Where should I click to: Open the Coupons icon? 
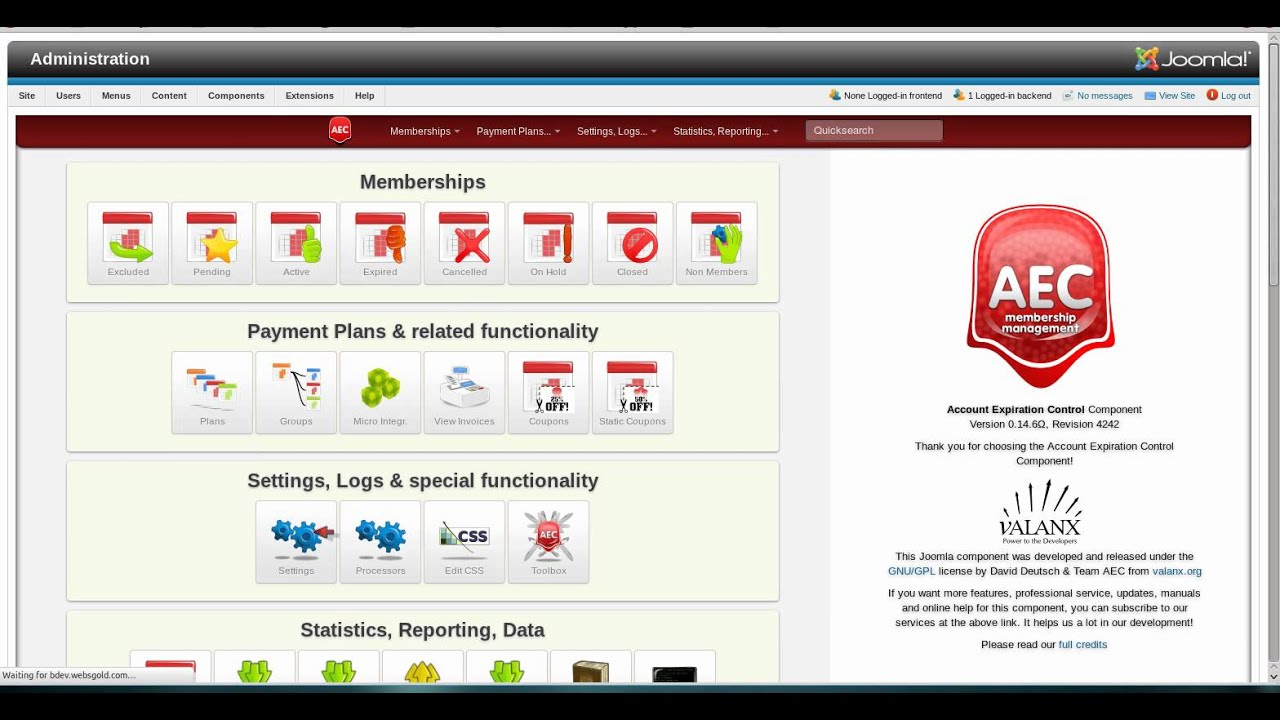548,392
